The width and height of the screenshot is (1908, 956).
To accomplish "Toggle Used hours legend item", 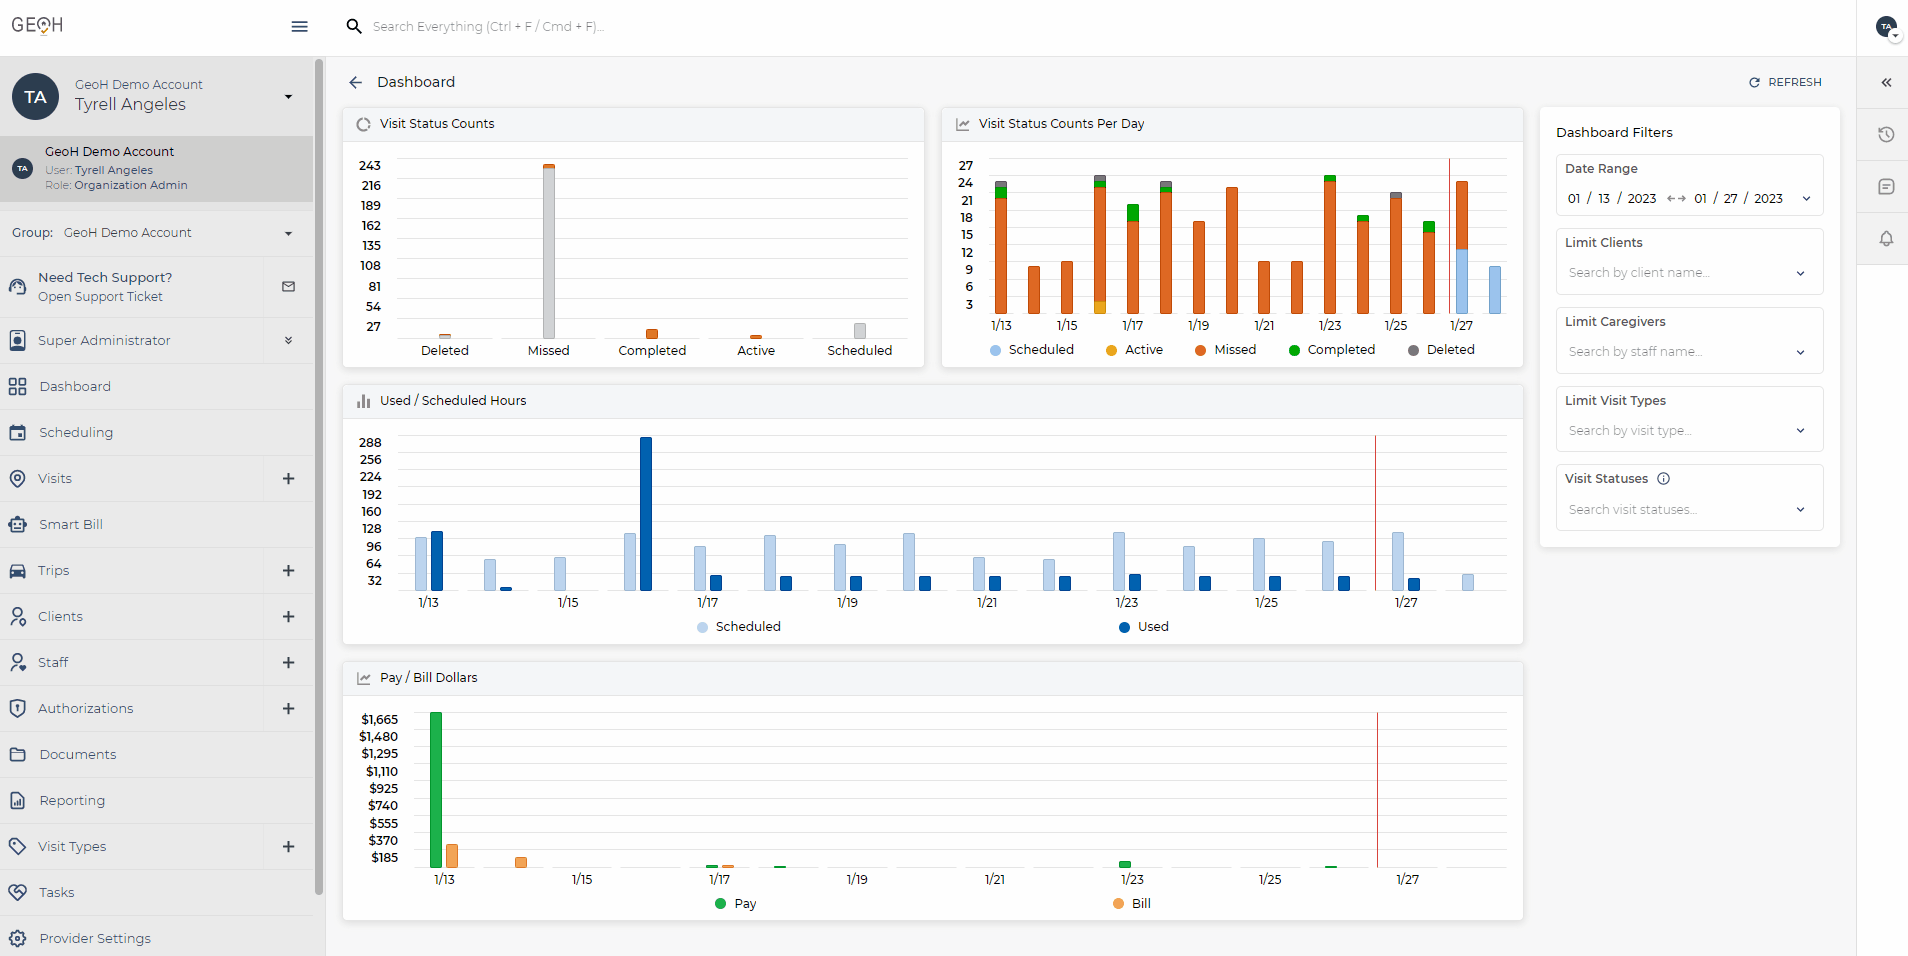I will [1143, 627].
